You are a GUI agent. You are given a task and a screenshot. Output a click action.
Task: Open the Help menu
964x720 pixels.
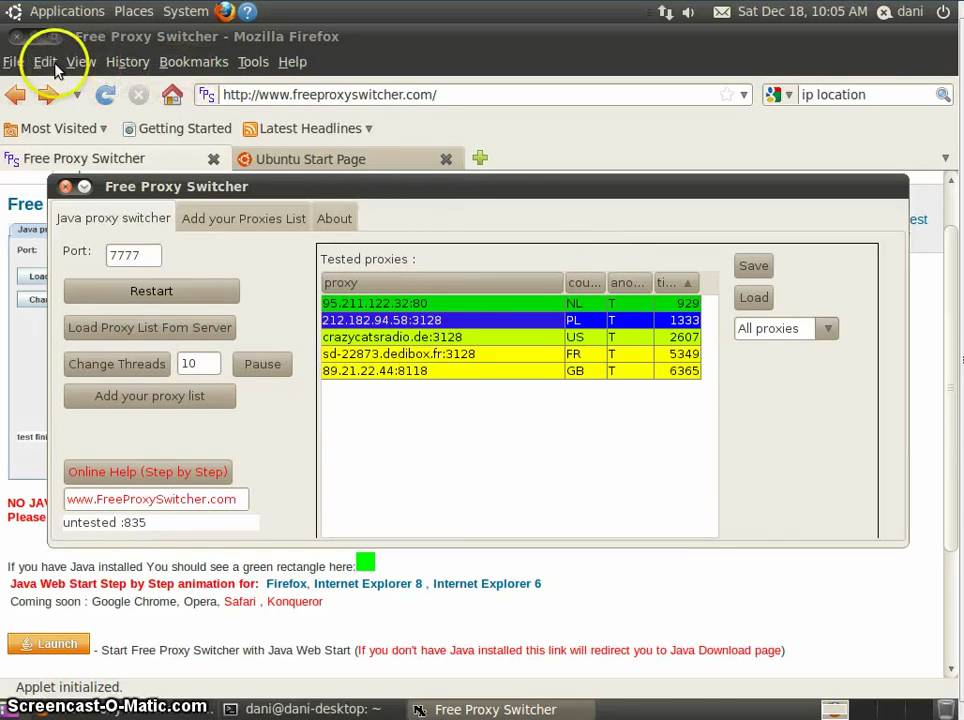(293, 62)
